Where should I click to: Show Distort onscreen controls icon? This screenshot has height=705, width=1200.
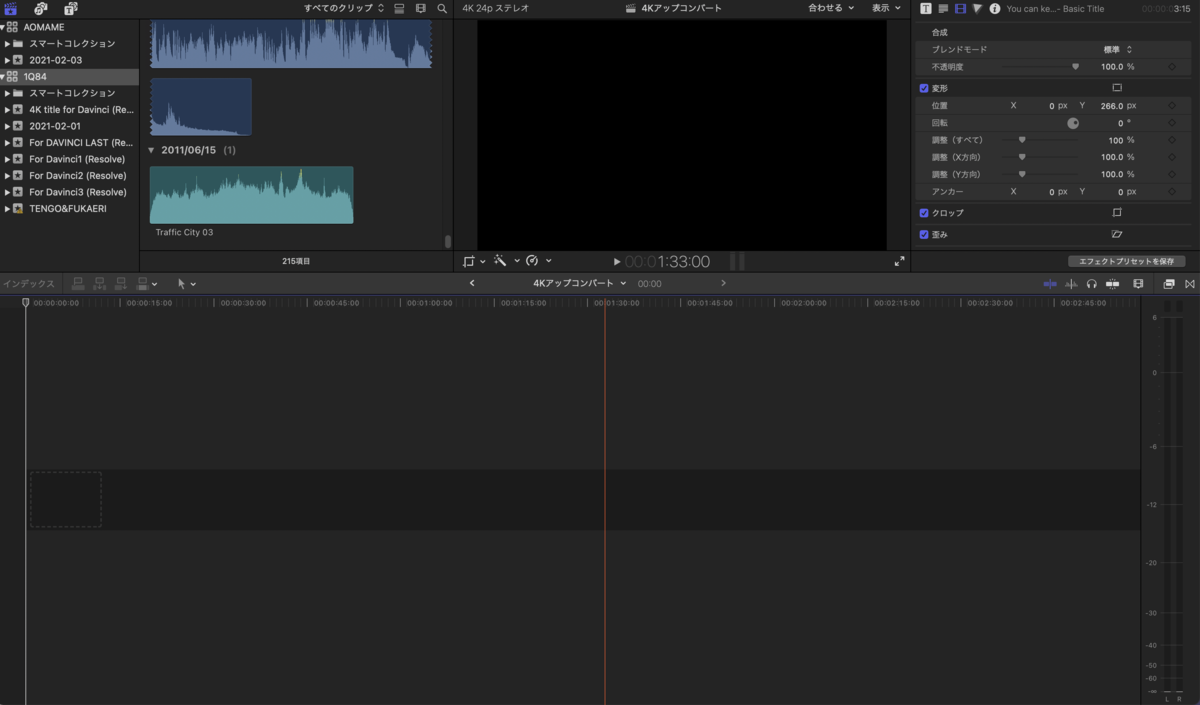click(1117, 234)
